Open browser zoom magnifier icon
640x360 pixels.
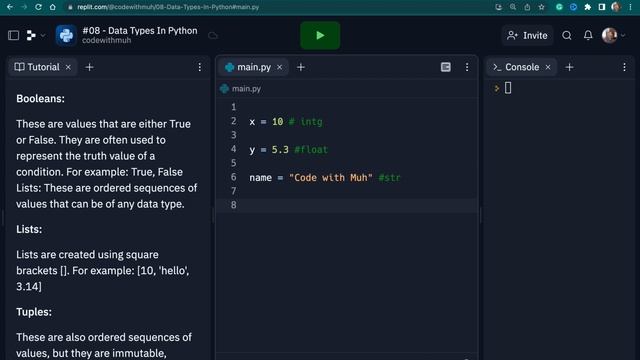click(x=513, y=7)
